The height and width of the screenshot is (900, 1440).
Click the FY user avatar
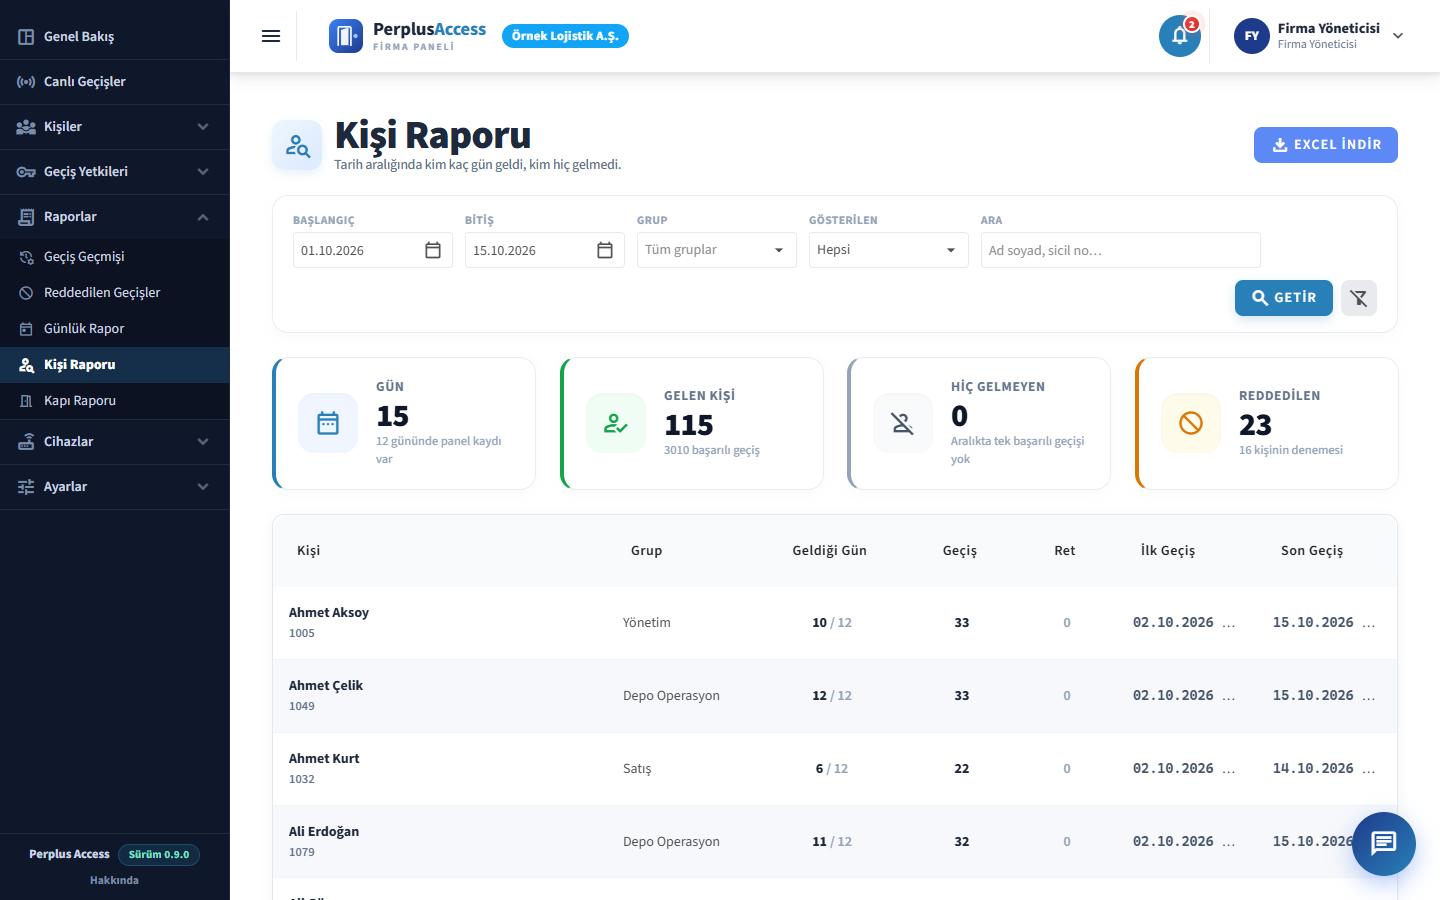coord(1252,36)
